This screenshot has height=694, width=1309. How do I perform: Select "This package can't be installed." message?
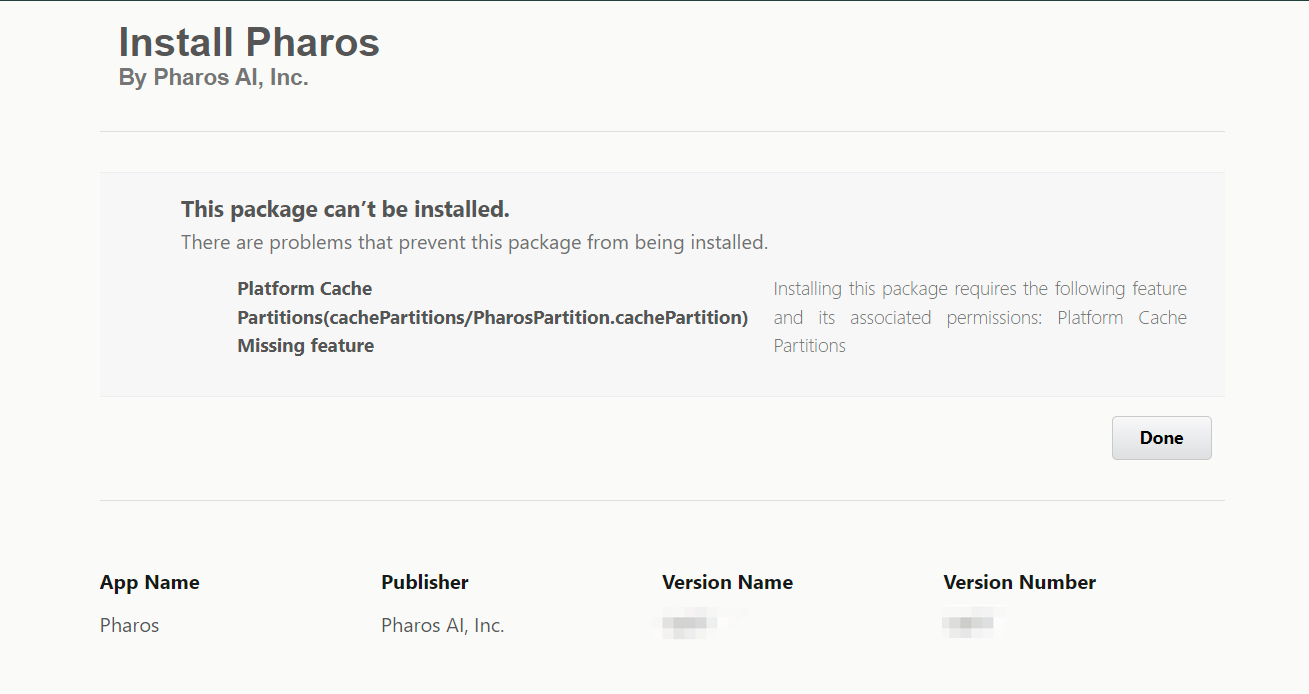tap(345, 209)
